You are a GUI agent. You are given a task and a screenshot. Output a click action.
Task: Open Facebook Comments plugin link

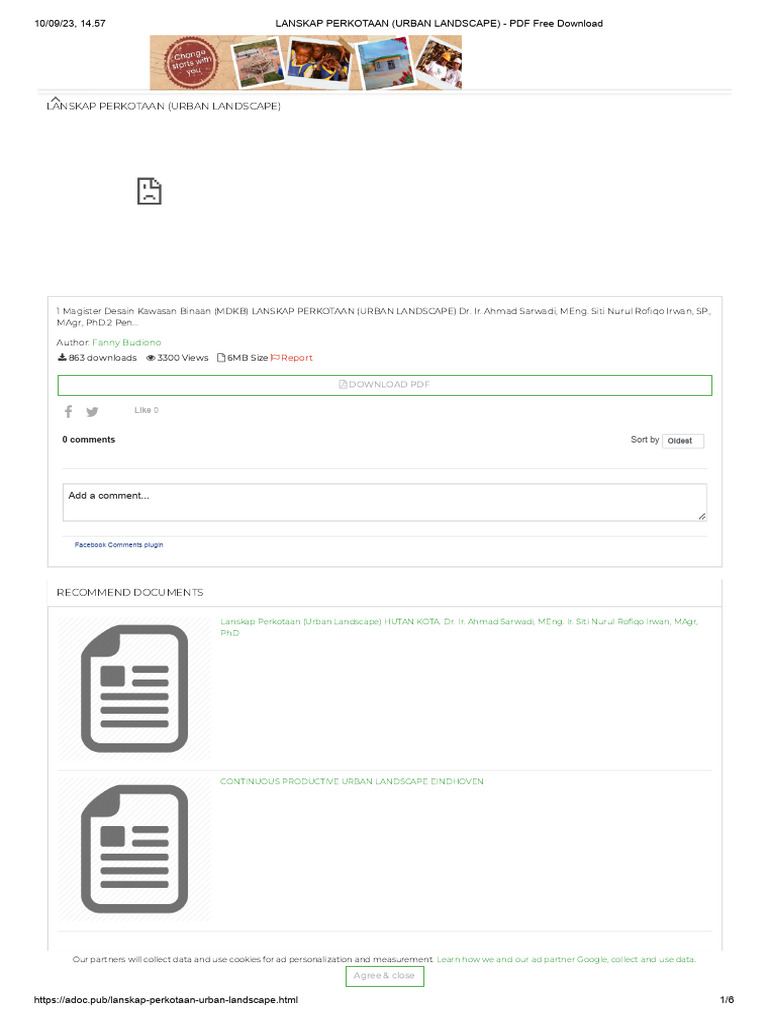[x=119, y=545]
